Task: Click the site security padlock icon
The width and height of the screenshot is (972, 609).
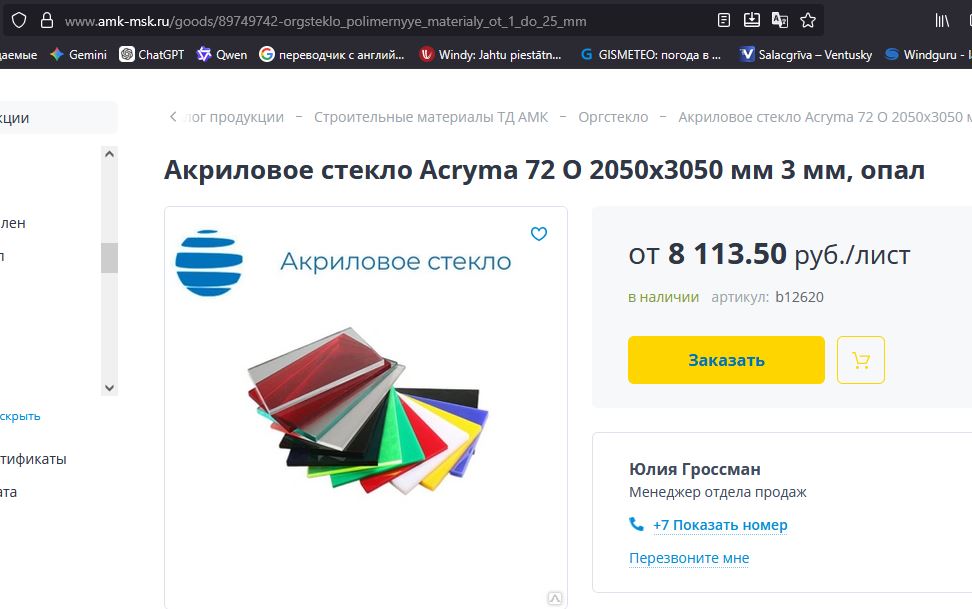Action: pyautogui.click(x=46, y=20)
